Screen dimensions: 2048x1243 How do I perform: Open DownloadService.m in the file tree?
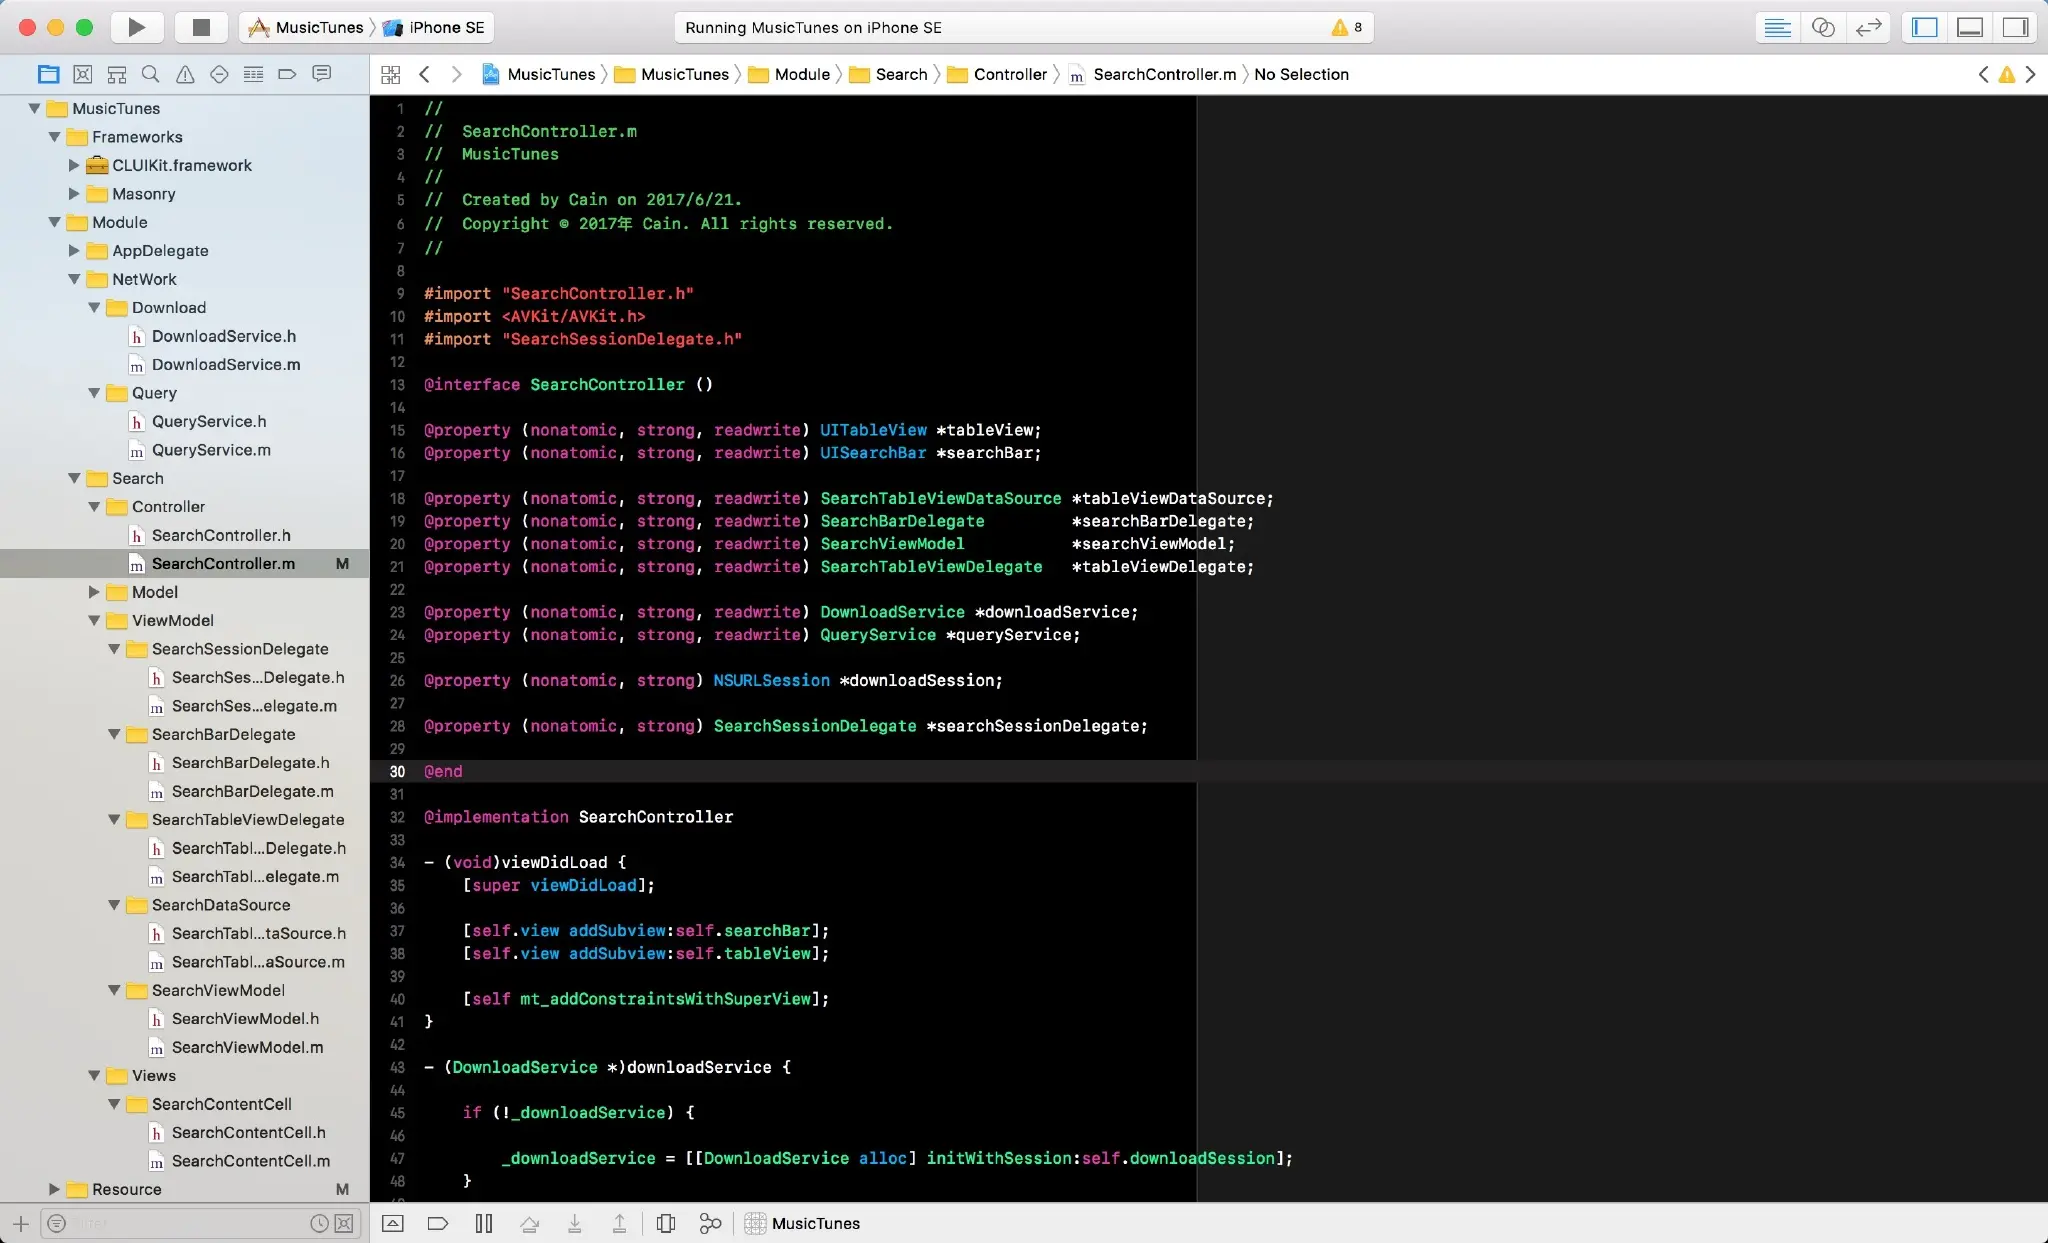point(226,365)
